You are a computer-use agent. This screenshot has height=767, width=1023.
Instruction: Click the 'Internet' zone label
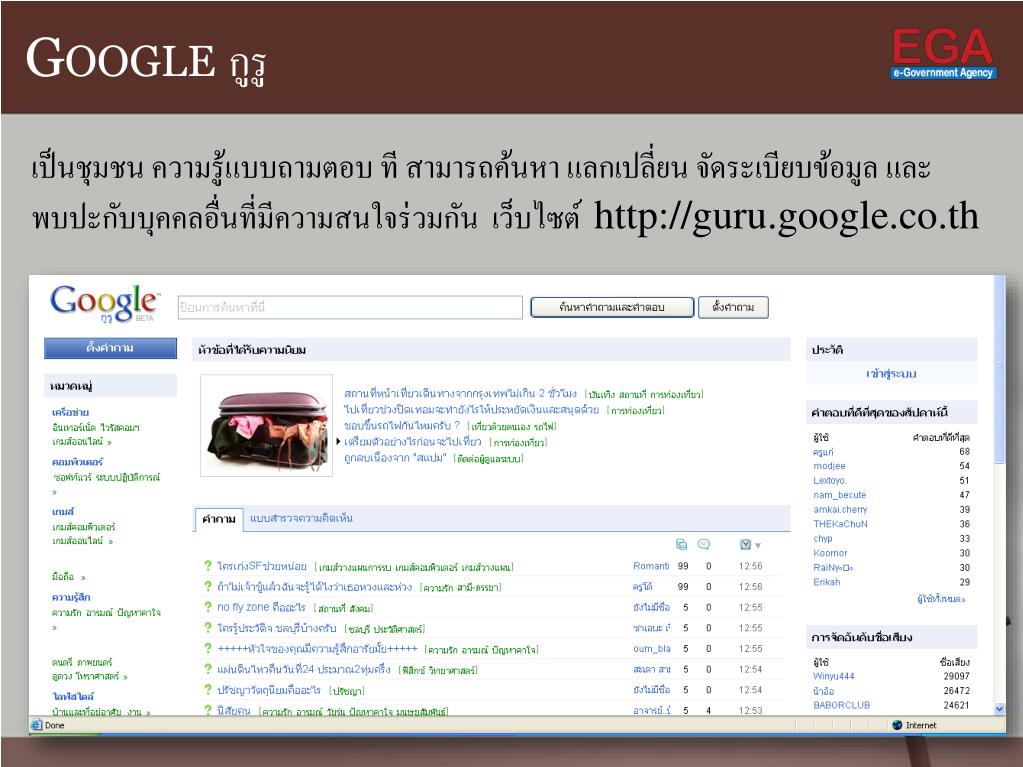(x=921, y=725)
